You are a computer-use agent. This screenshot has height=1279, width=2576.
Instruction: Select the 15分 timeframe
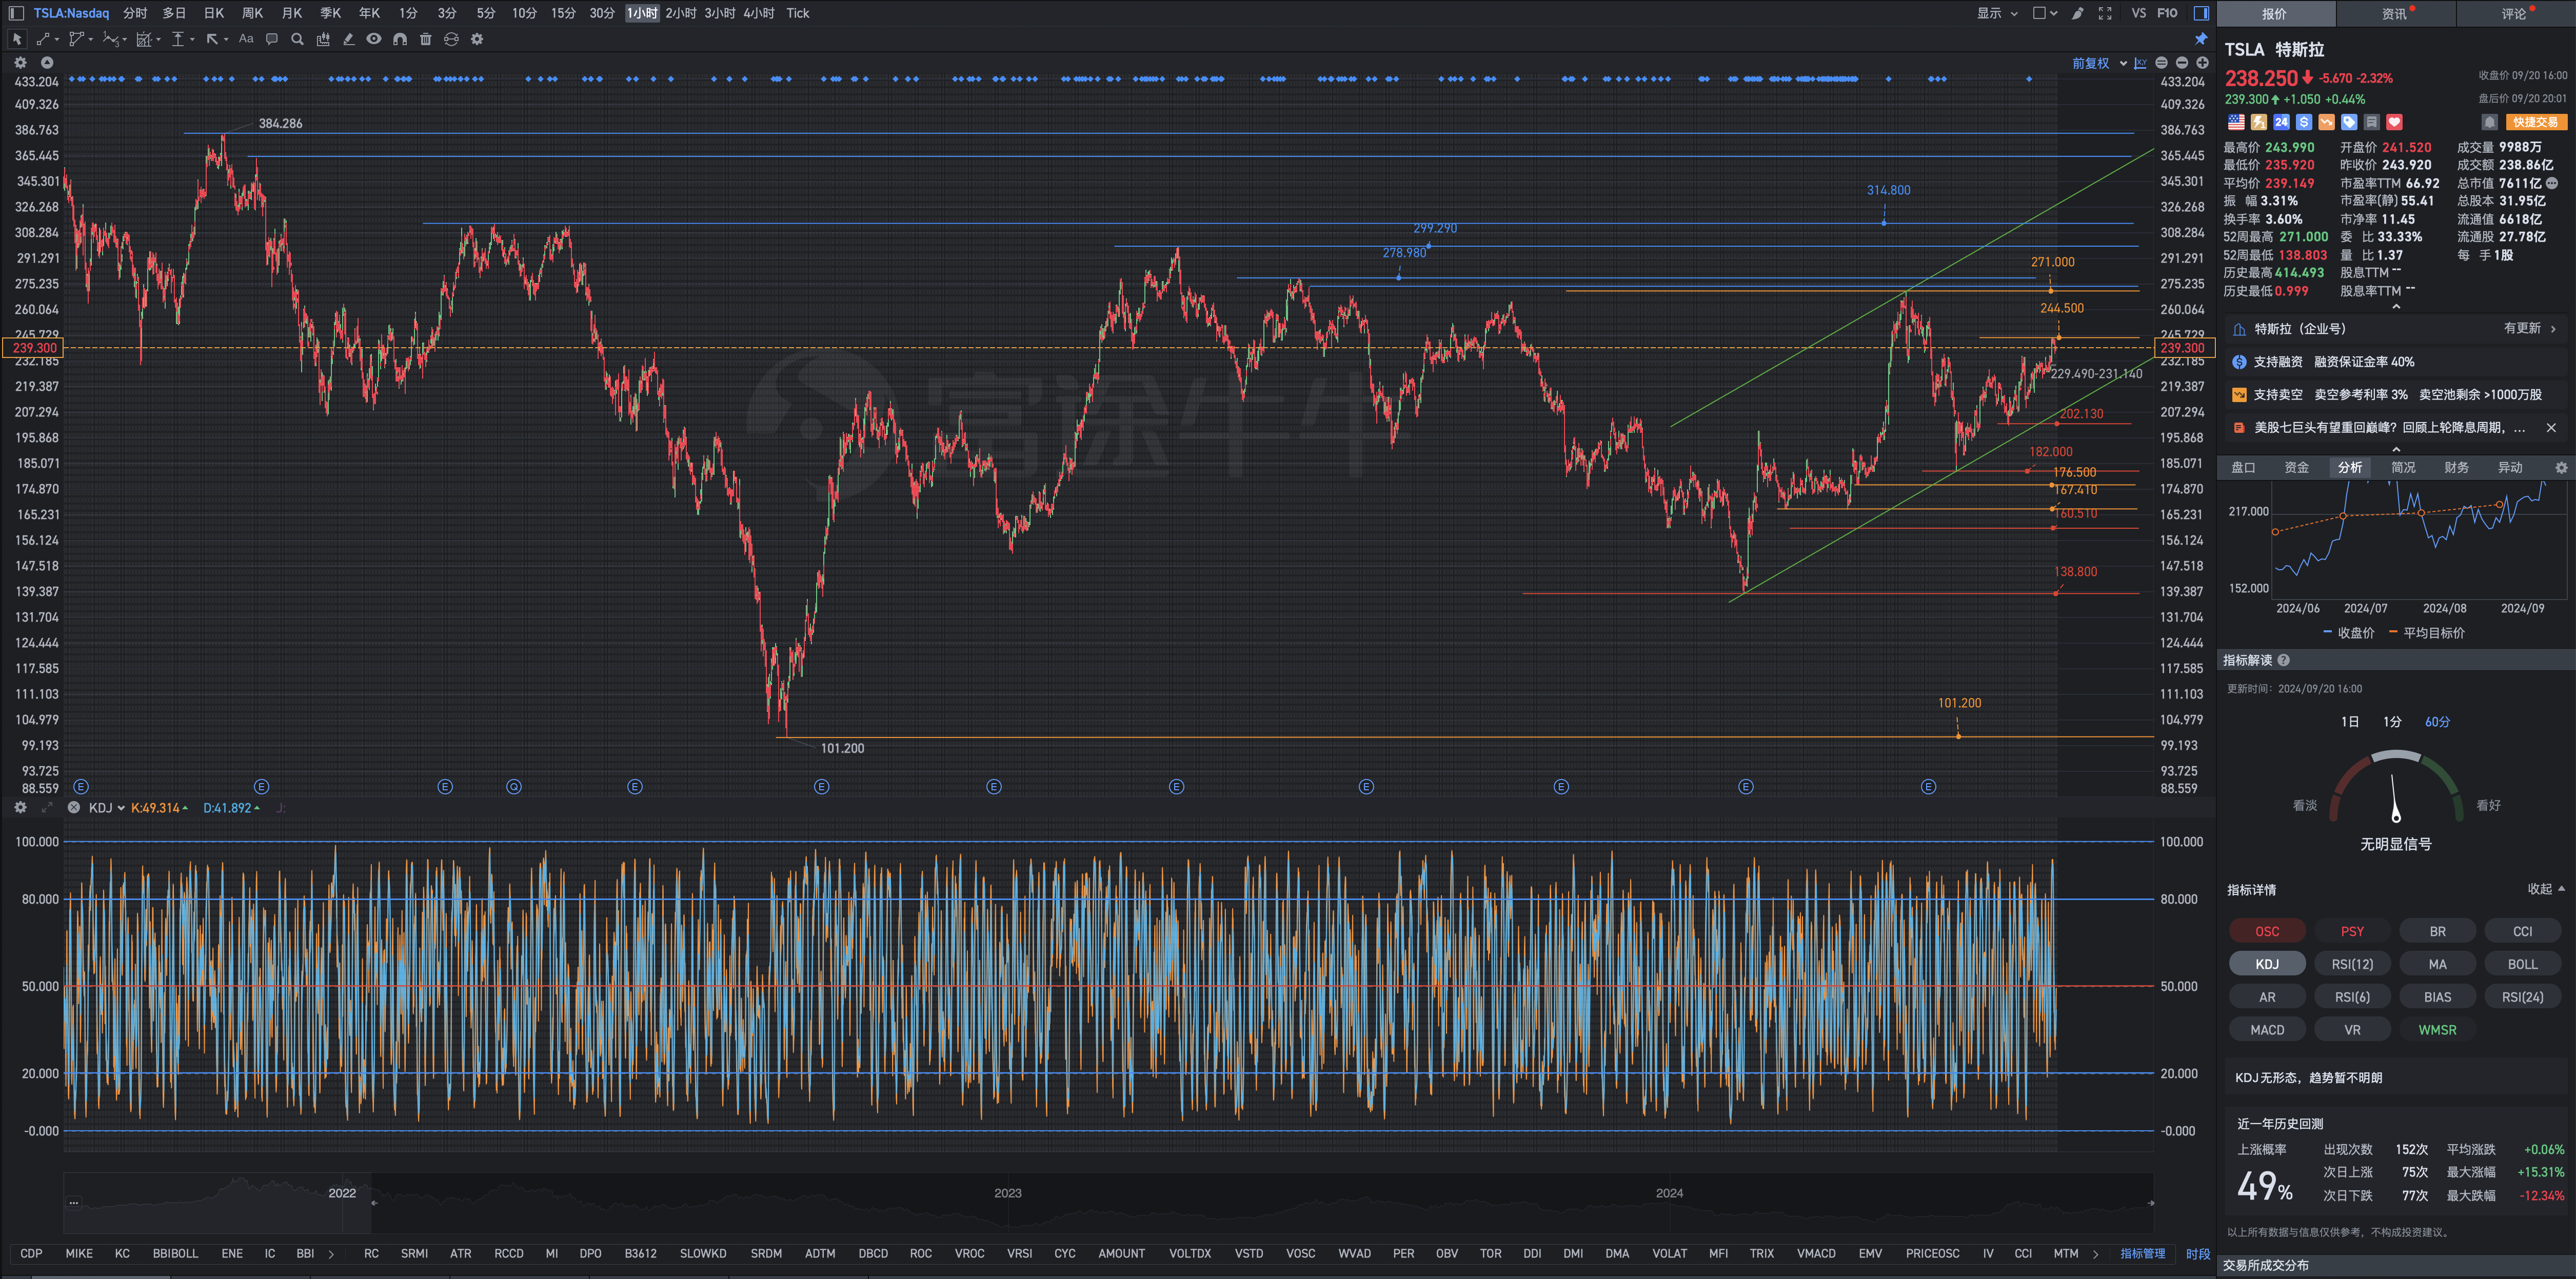[564, 13]
